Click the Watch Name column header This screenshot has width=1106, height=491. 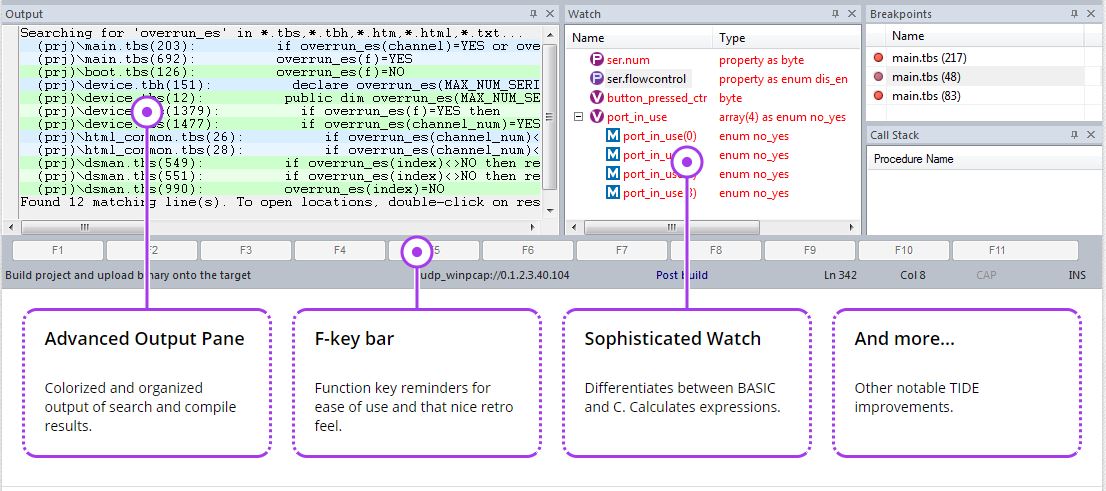(x=640, y=38)
